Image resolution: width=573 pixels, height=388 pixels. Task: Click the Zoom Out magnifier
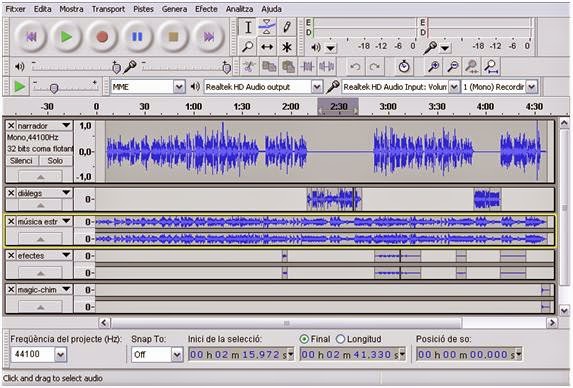point(453,67)
